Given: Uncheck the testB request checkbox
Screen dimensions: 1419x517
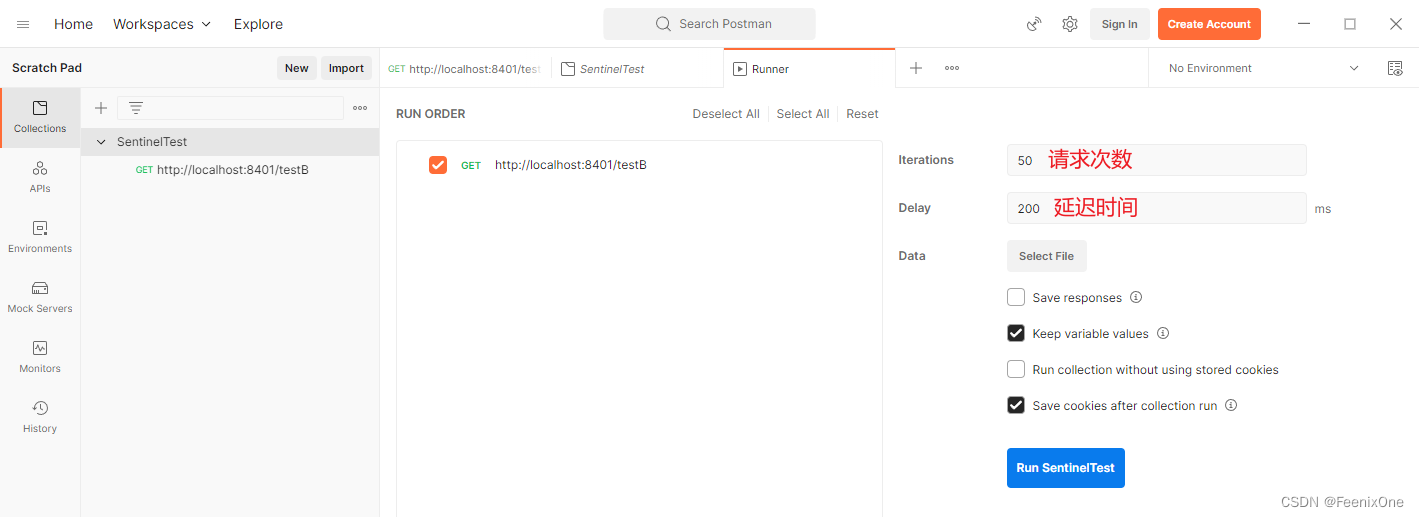Looking at the screenshot, I should point(438,165).
